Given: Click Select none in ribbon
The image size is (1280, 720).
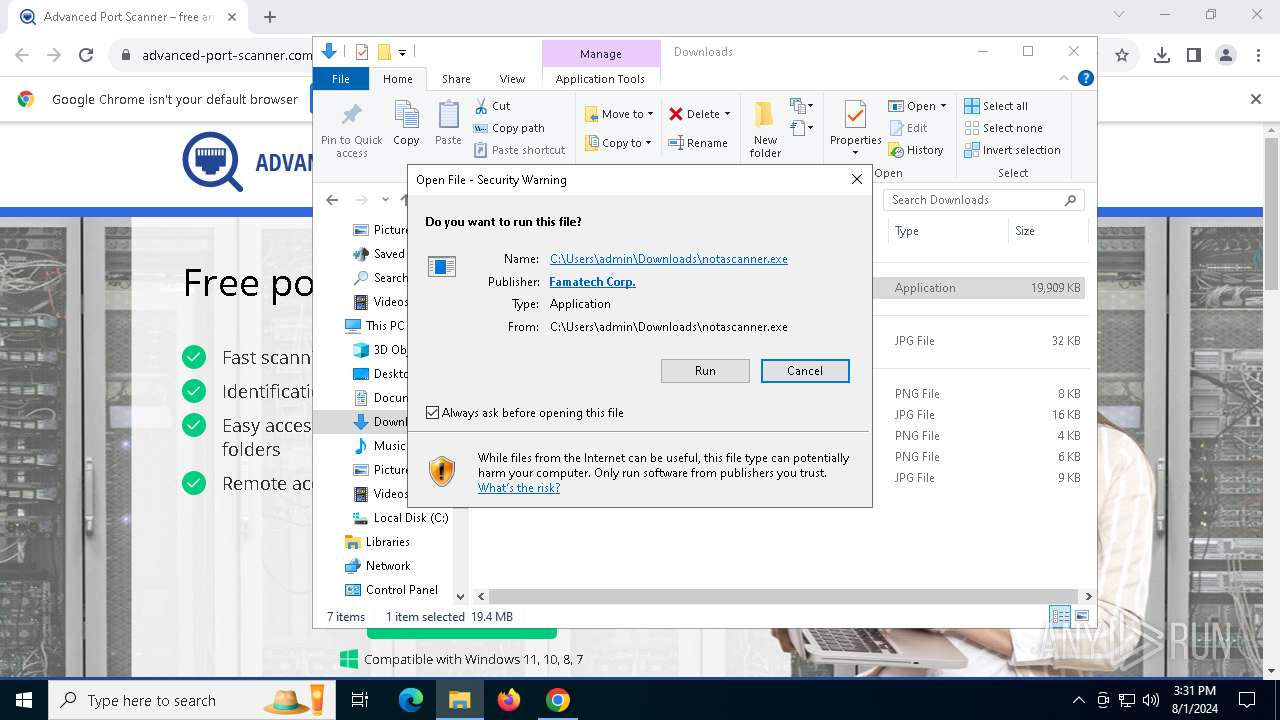Looking at the screenshot, I should pos(1004,128).
